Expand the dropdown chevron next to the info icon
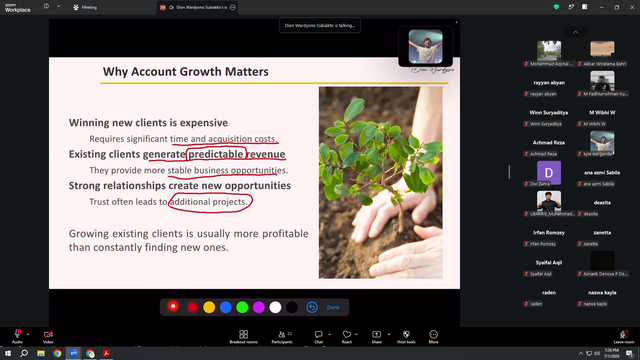This screenshot has width=640, height=360. [58, 7]
